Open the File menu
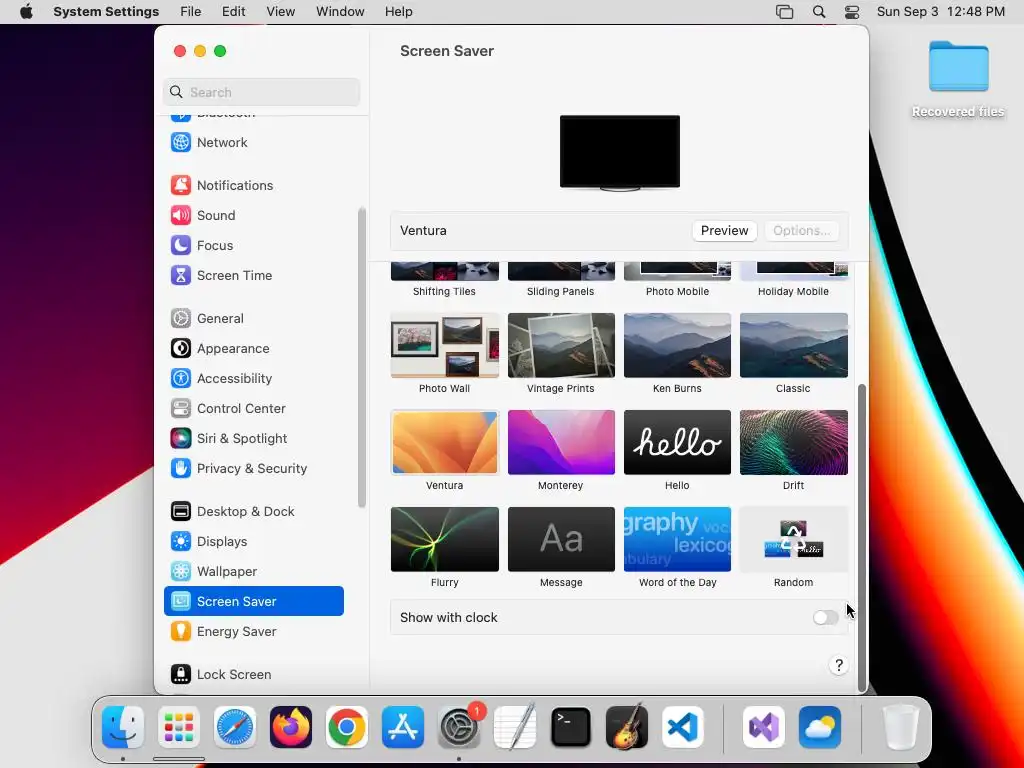1024x768 pixels. click(191, 12)
